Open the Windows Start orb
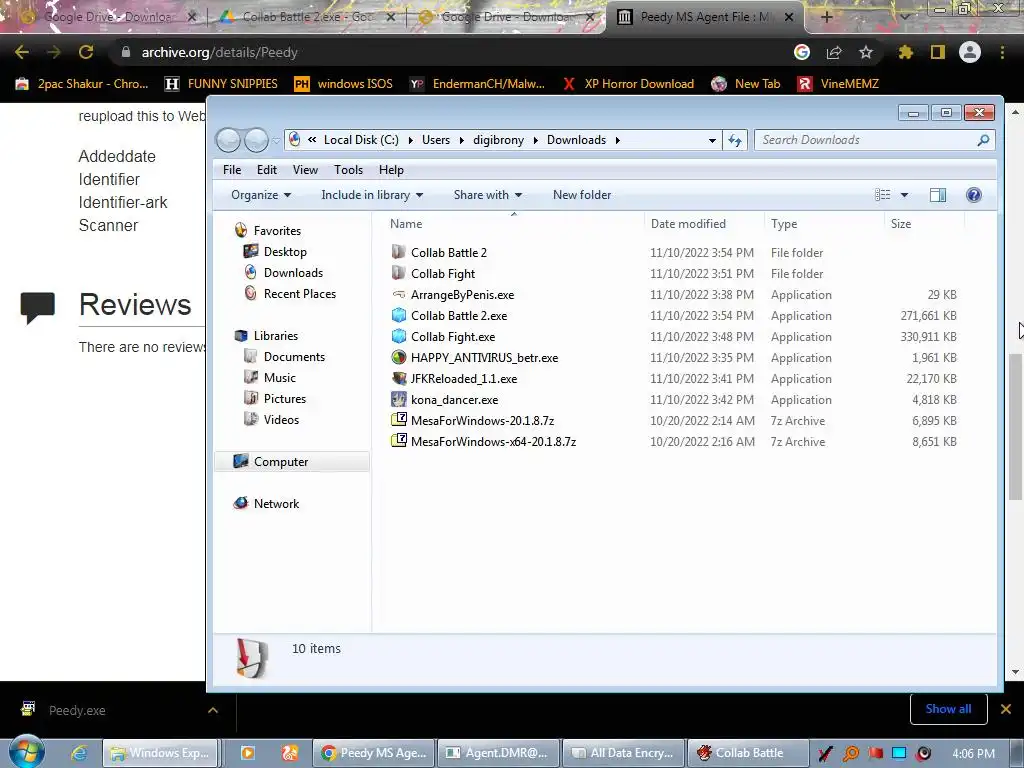Screen dimensions: 1024x768 tap(26, 752)
